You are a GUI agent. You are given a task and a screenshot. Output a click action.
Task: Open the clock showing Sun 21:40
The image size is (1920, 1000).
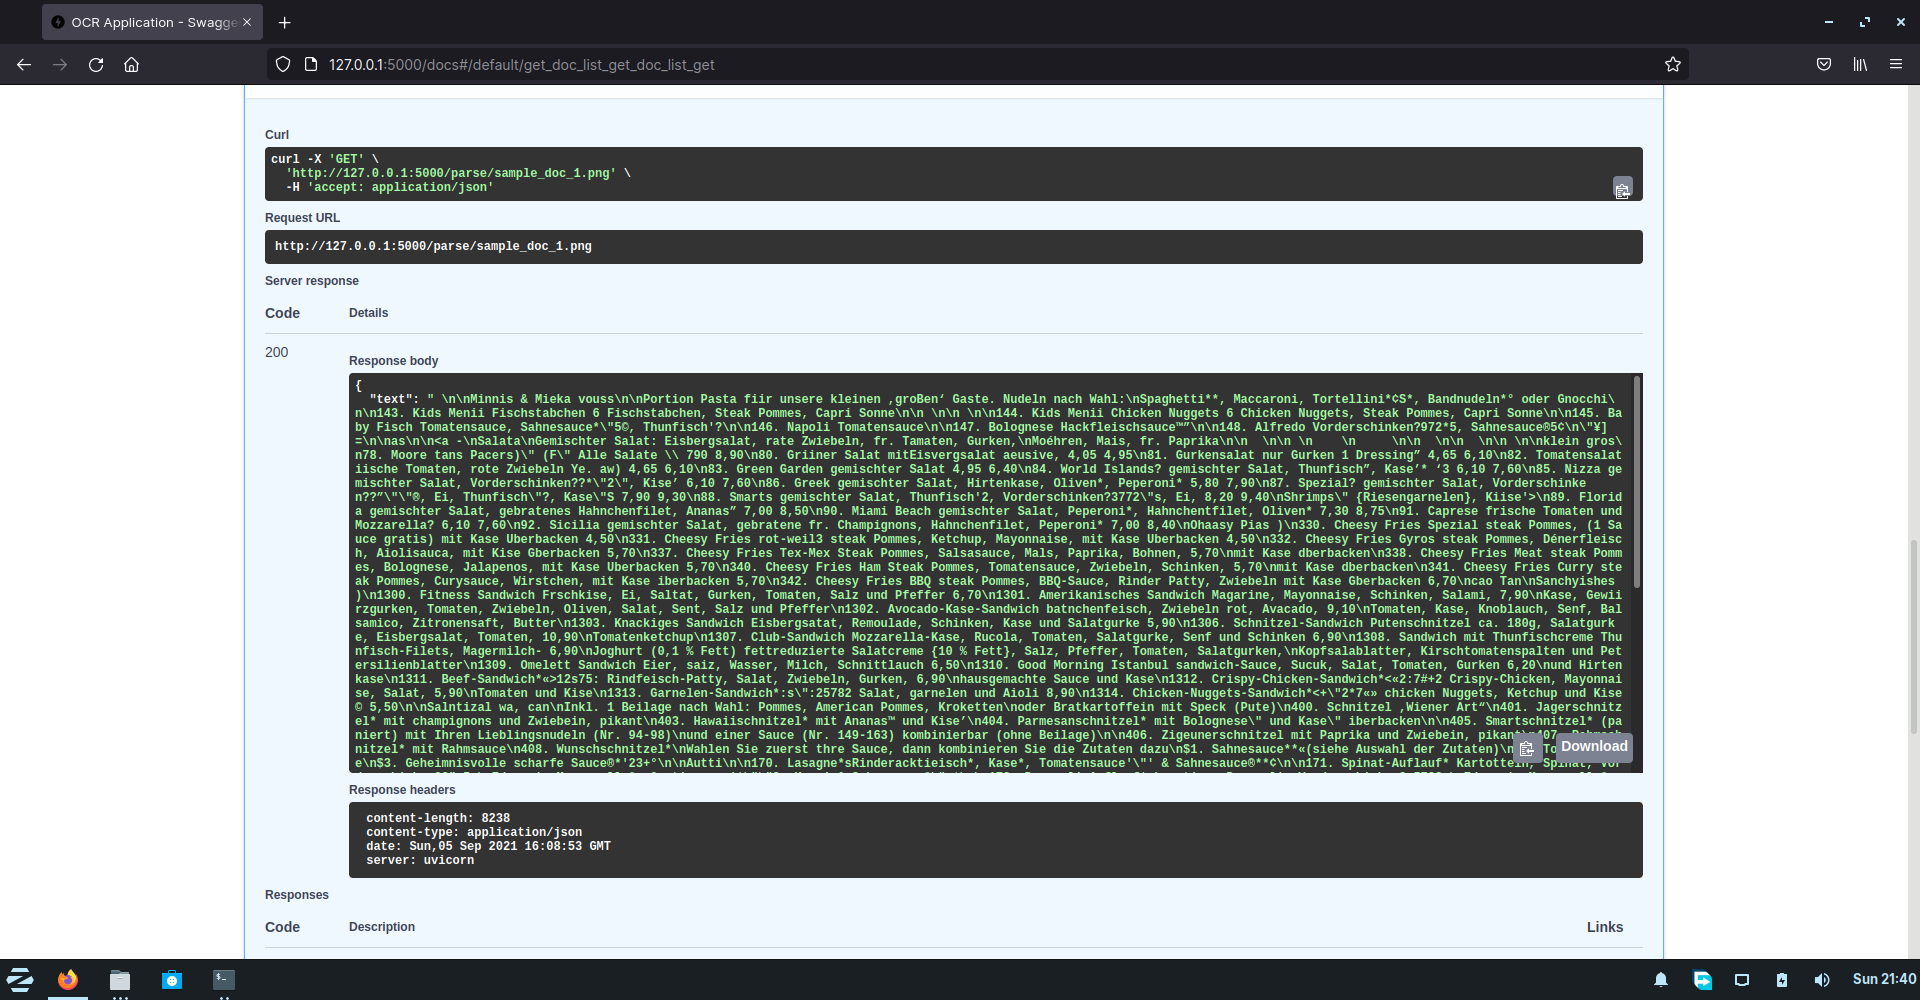tap(1884, 979)
